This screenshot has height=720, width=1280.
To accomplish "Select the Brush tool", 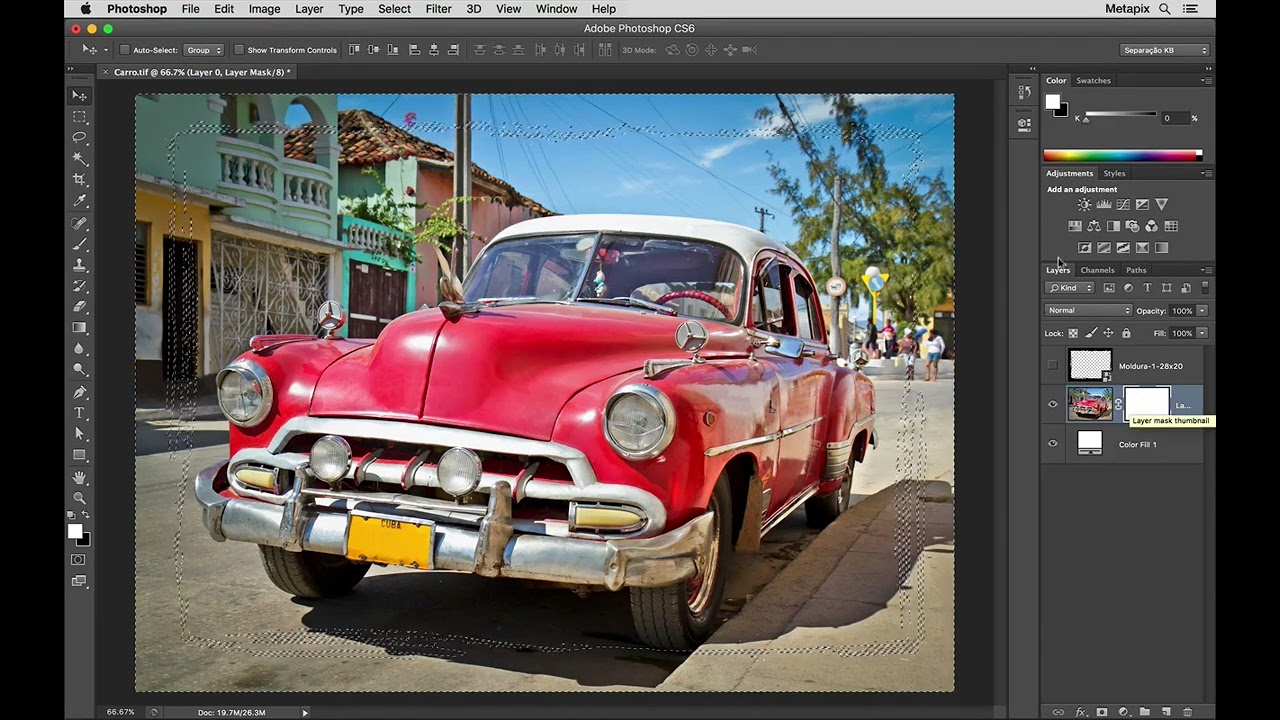I will coord(79,245).
